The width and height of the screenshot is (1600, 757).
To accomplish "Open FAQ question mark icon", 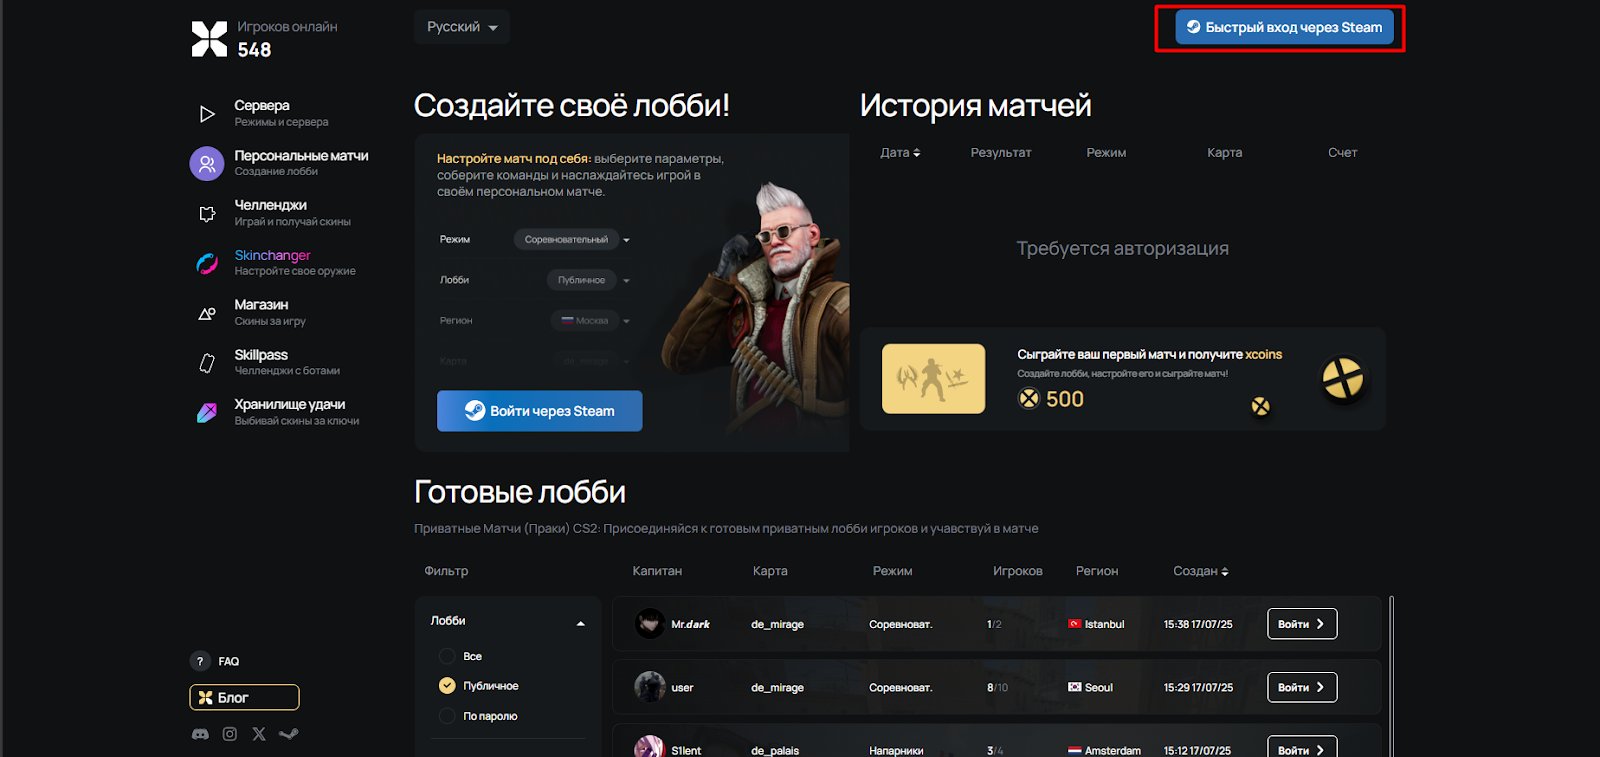I will (199, 661).
